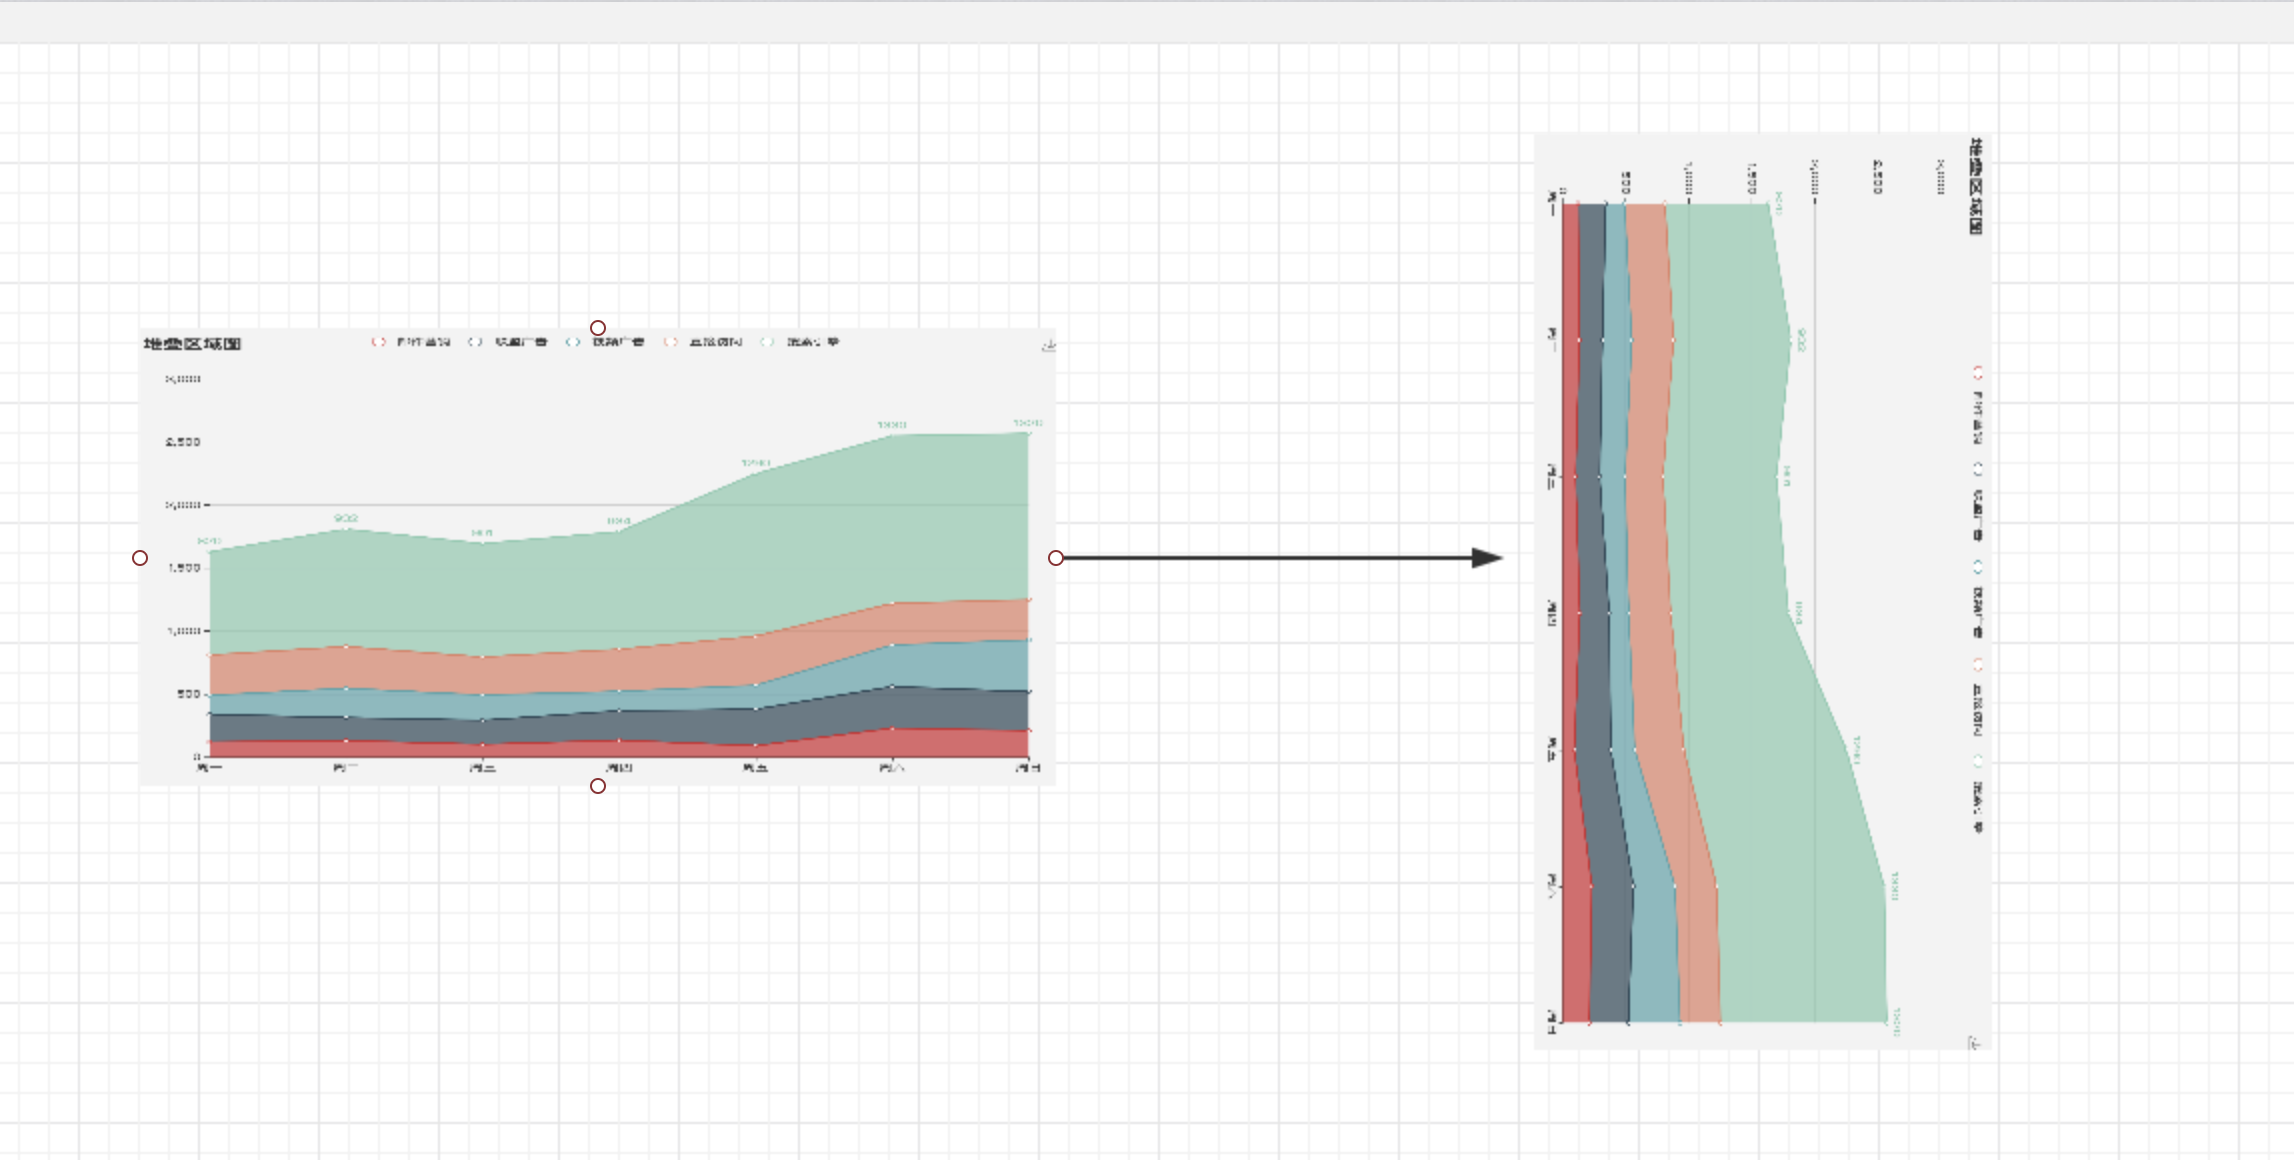
Task: Click the save-as-image icon on the left chart
Action: (x=1048, y=345)
